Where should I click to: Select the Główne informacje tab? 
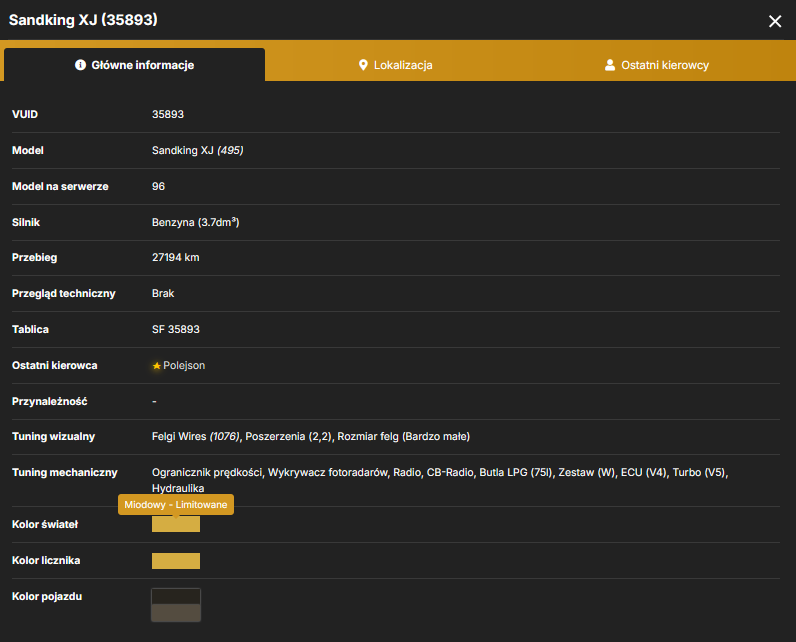tap(135, 65)
